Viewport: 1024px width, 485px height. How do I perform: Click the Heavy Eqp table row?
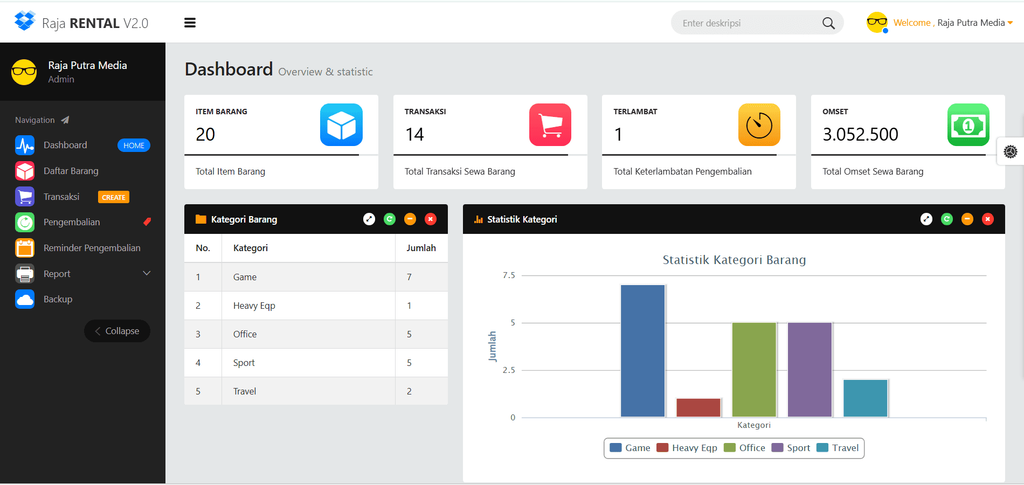pyautogui.click(x=316, y=305)
